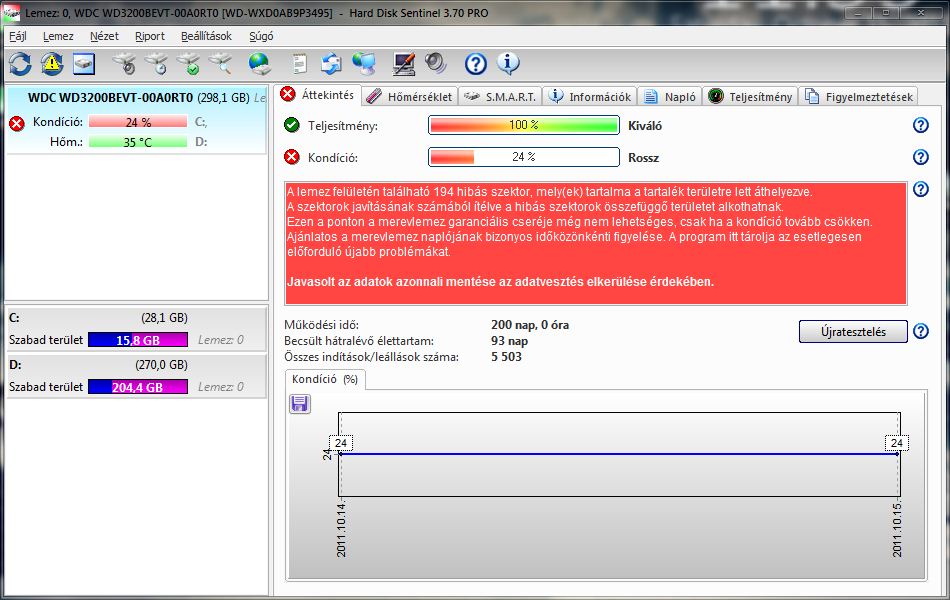Open the Lemez menu

click(x=58, y=36)
